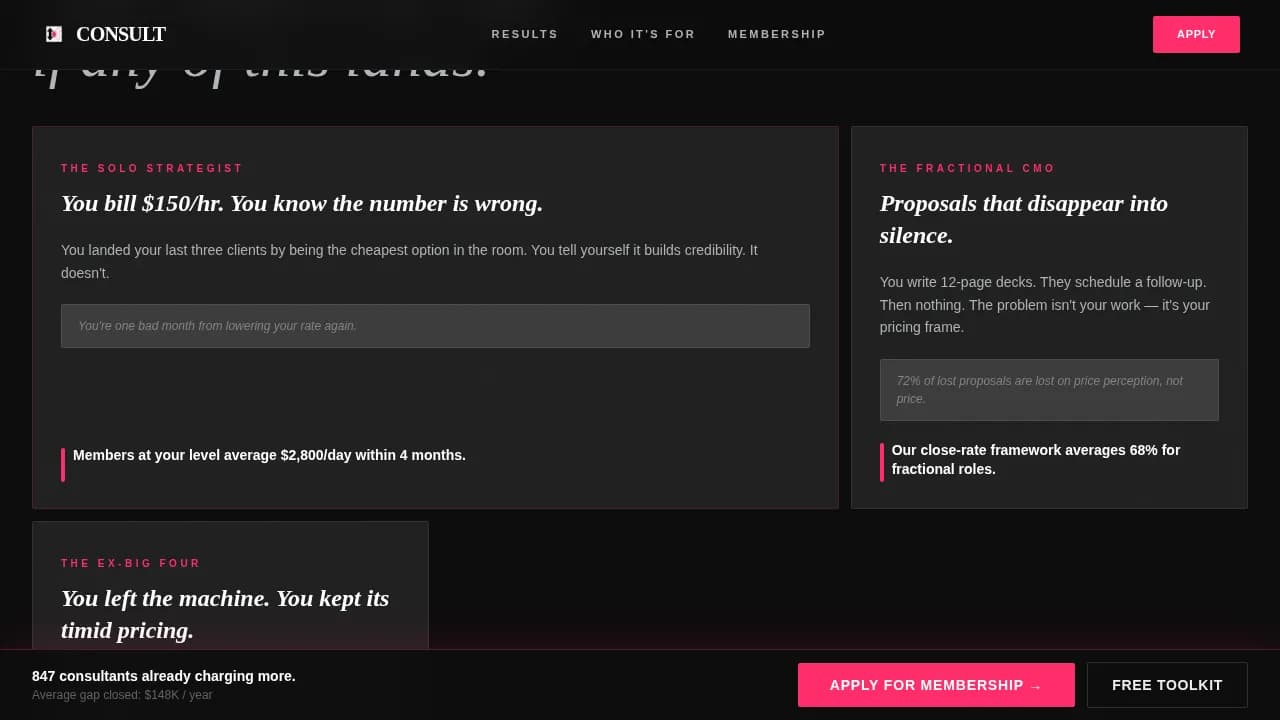Navigate to the Membership nav item
This screenshot has height=720, width=1280.
coord(777,34)
